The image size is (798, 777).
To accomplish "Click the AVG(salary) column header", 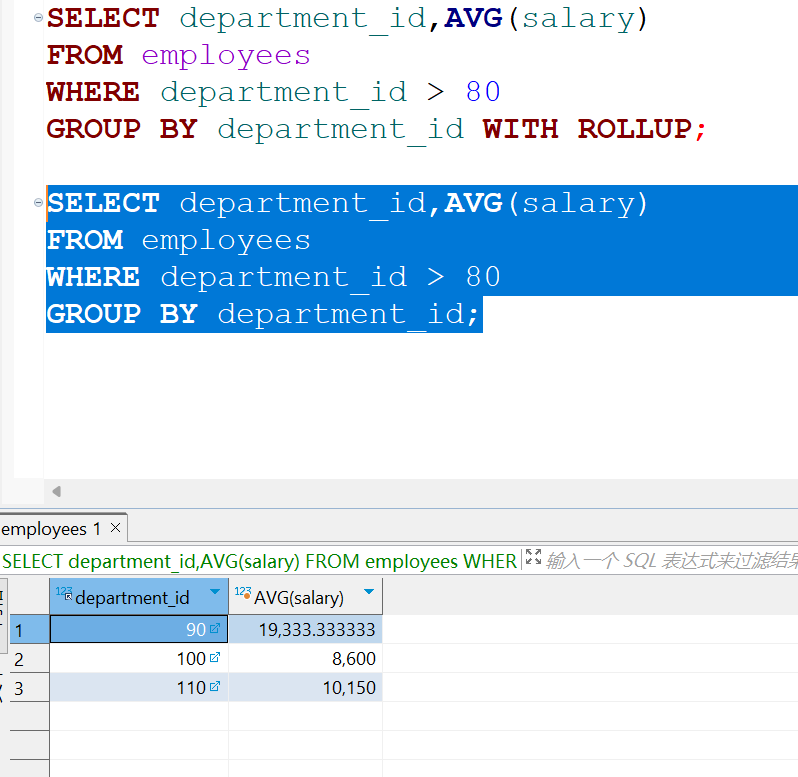I will (x=299, y=598).
